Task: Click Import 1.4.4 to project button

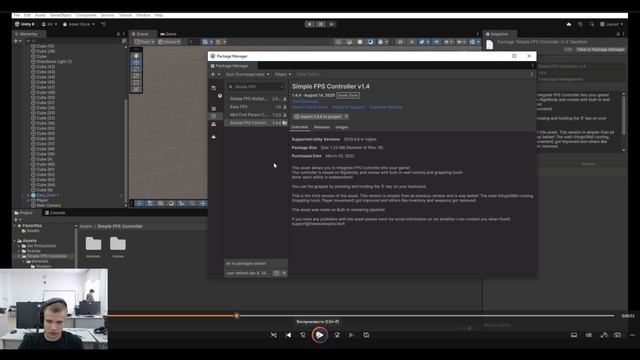Action: coord(318,116)
